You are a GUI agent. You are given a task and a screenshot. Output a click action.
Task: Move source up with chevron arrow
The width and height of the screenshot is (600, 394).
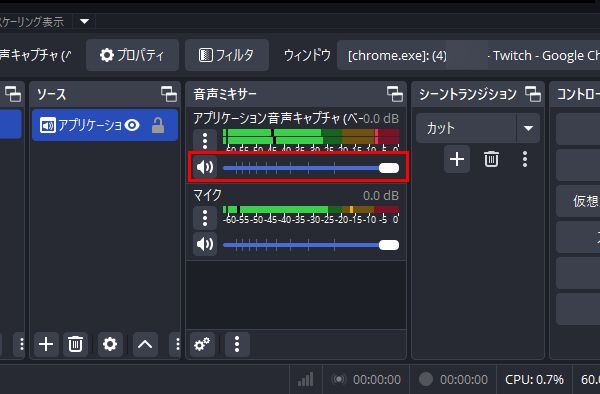pos(145,344)
